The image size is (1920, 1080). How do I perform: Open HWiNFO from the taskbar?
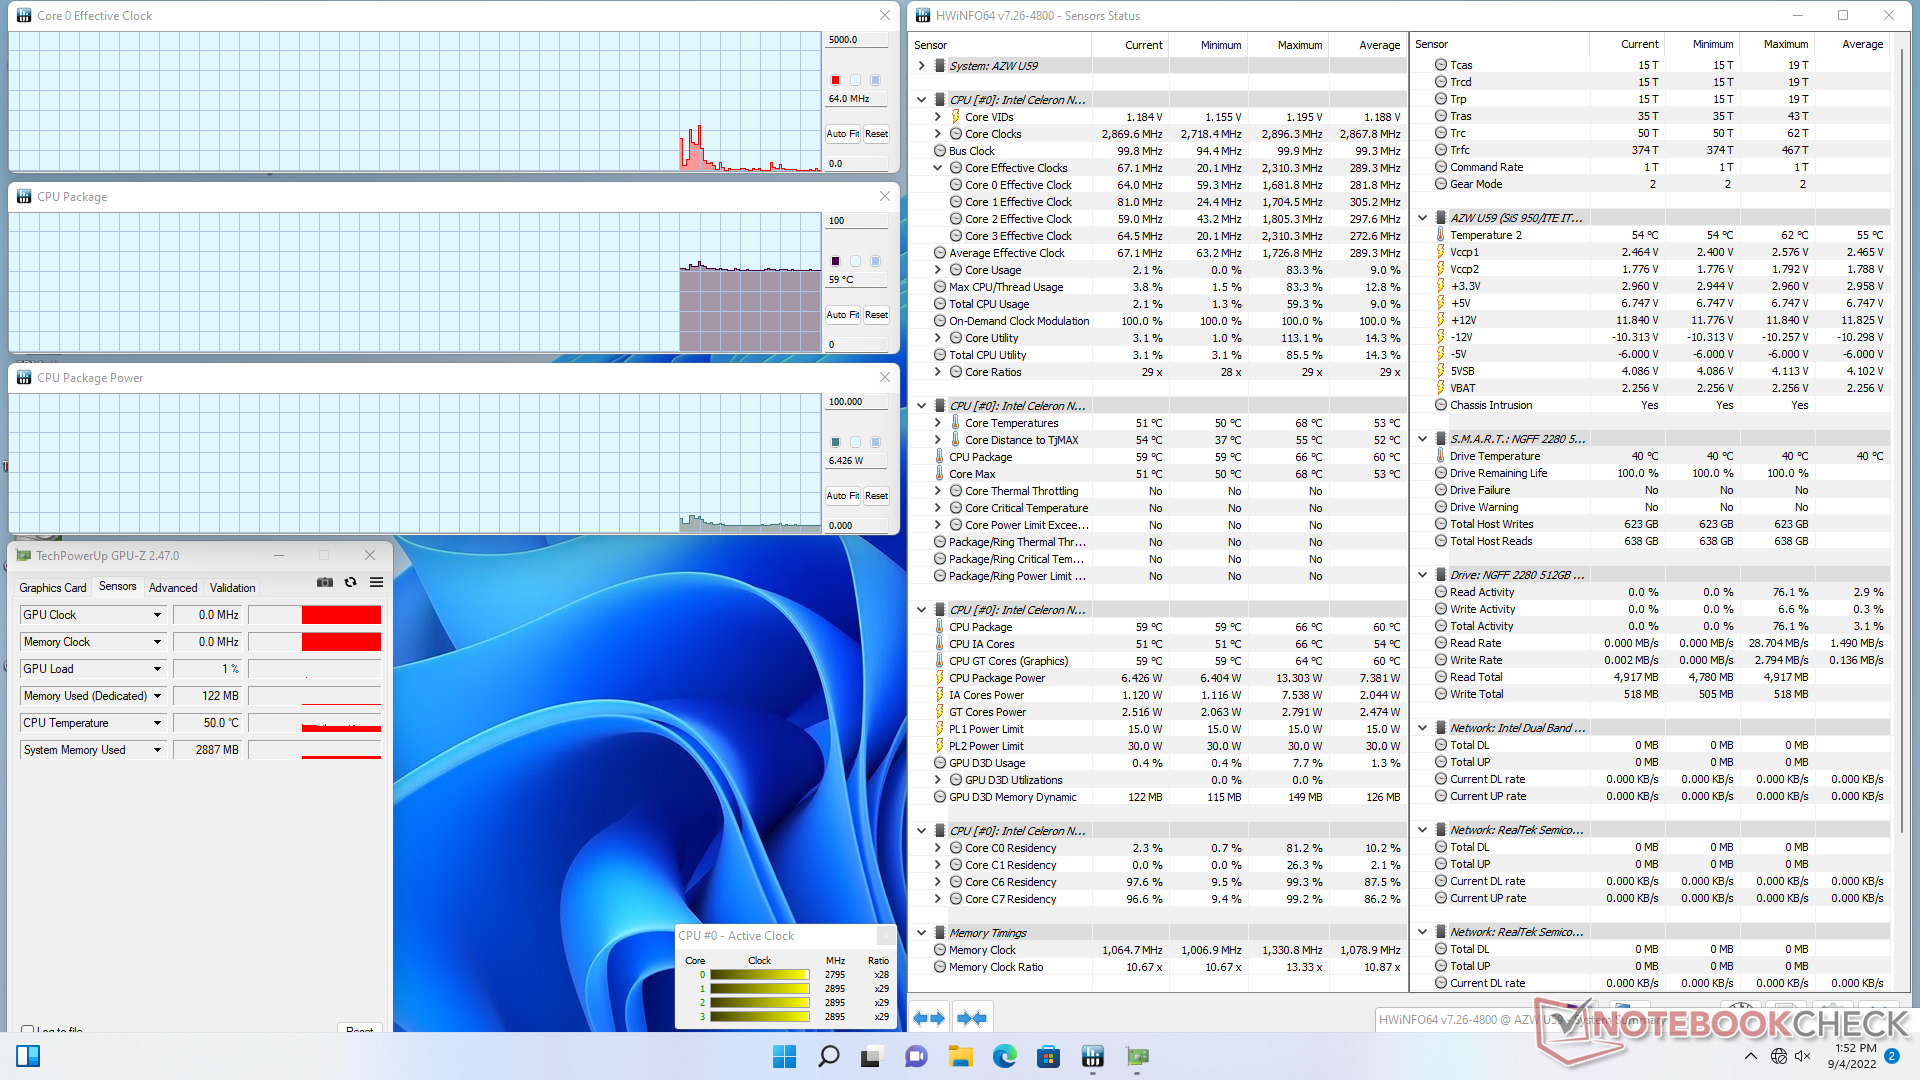[x=1092, y=1056]
